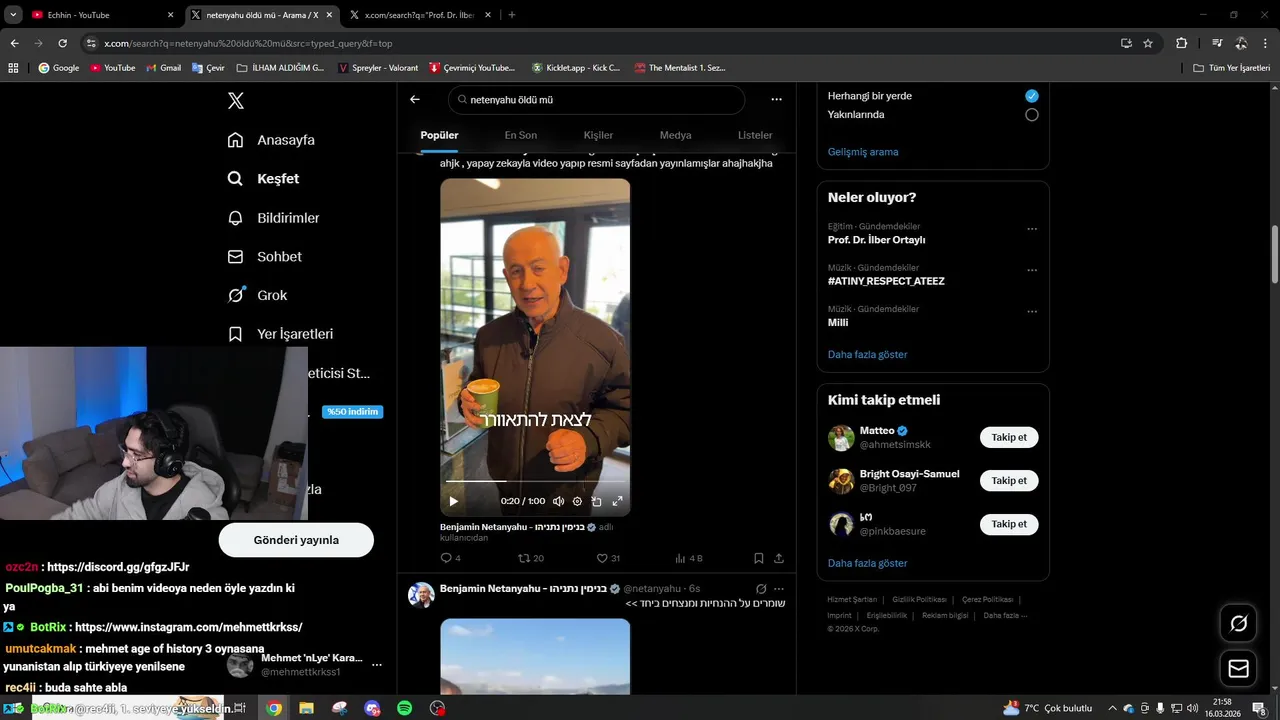1280x720 pixels.
Task: Open the taskbar weather widget
Action: point(1048,708)
